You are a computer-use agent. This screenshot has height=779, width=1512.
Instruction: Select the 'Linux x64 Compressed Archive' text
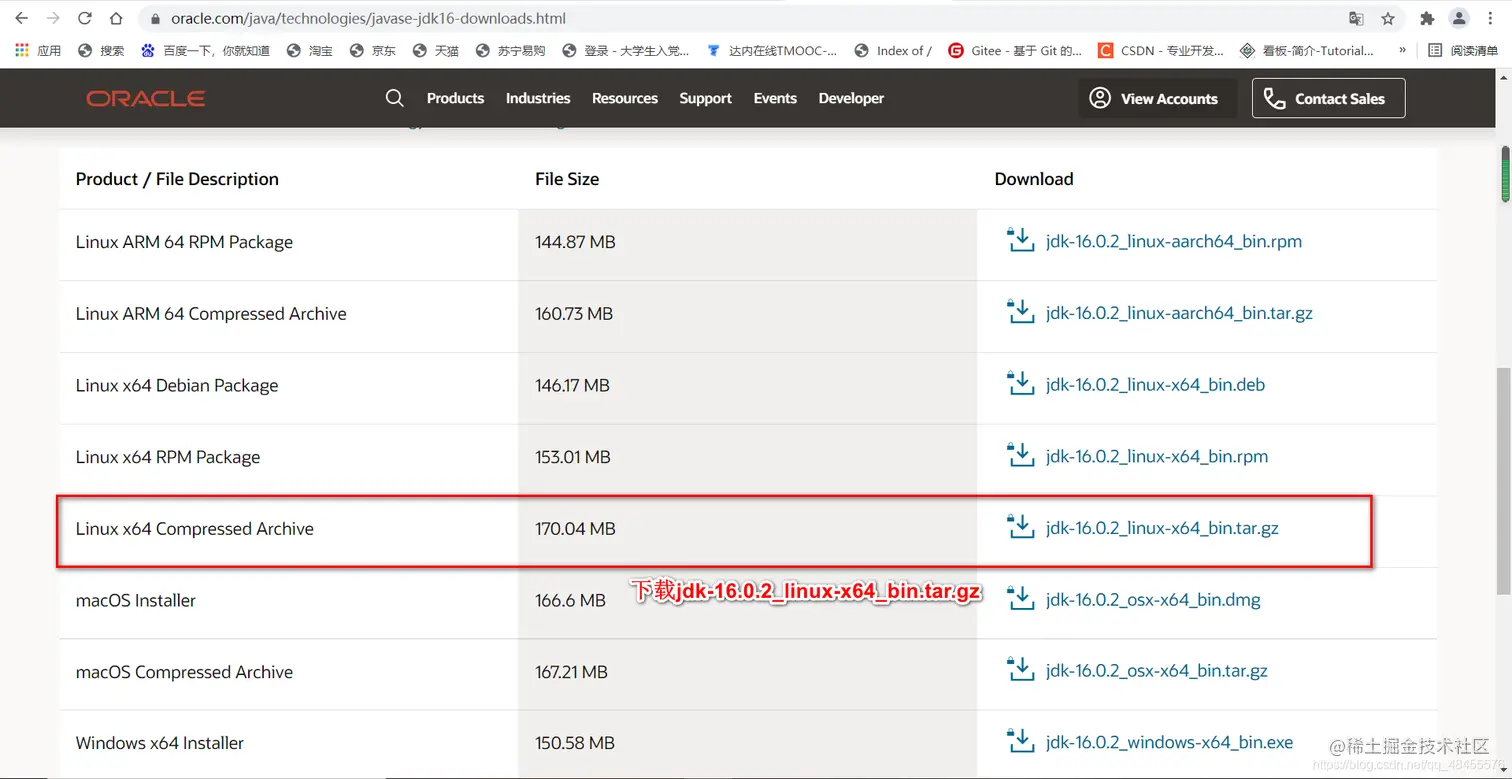(x=195, y=528)
